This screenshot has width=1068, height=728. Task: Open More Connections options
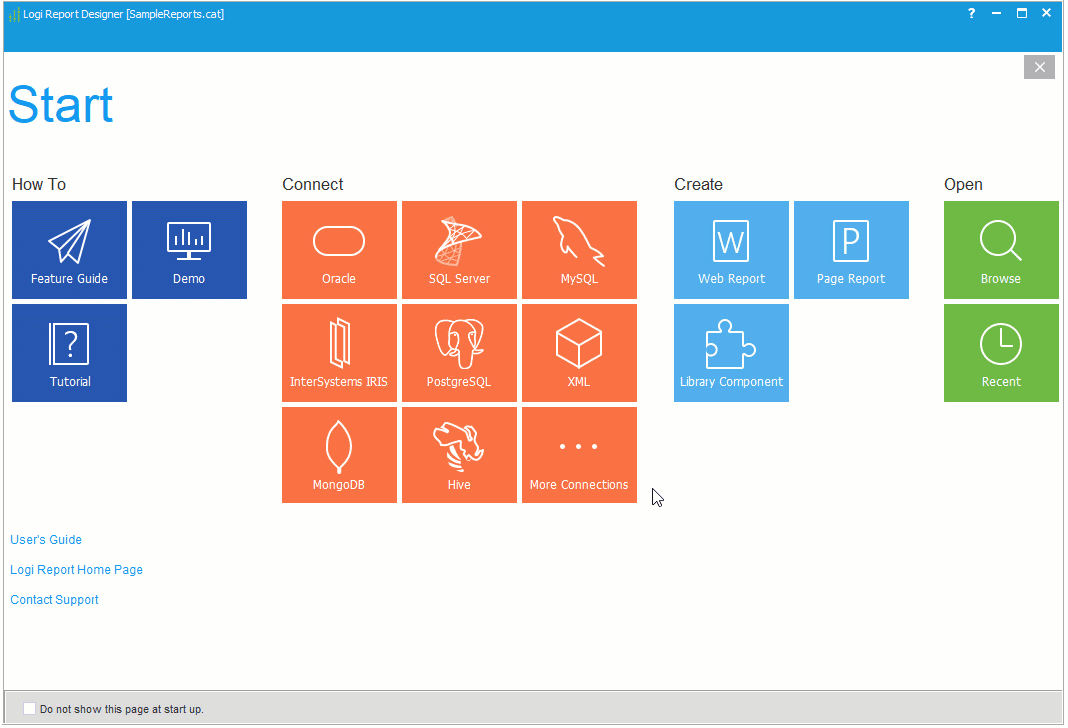[579, 455]
